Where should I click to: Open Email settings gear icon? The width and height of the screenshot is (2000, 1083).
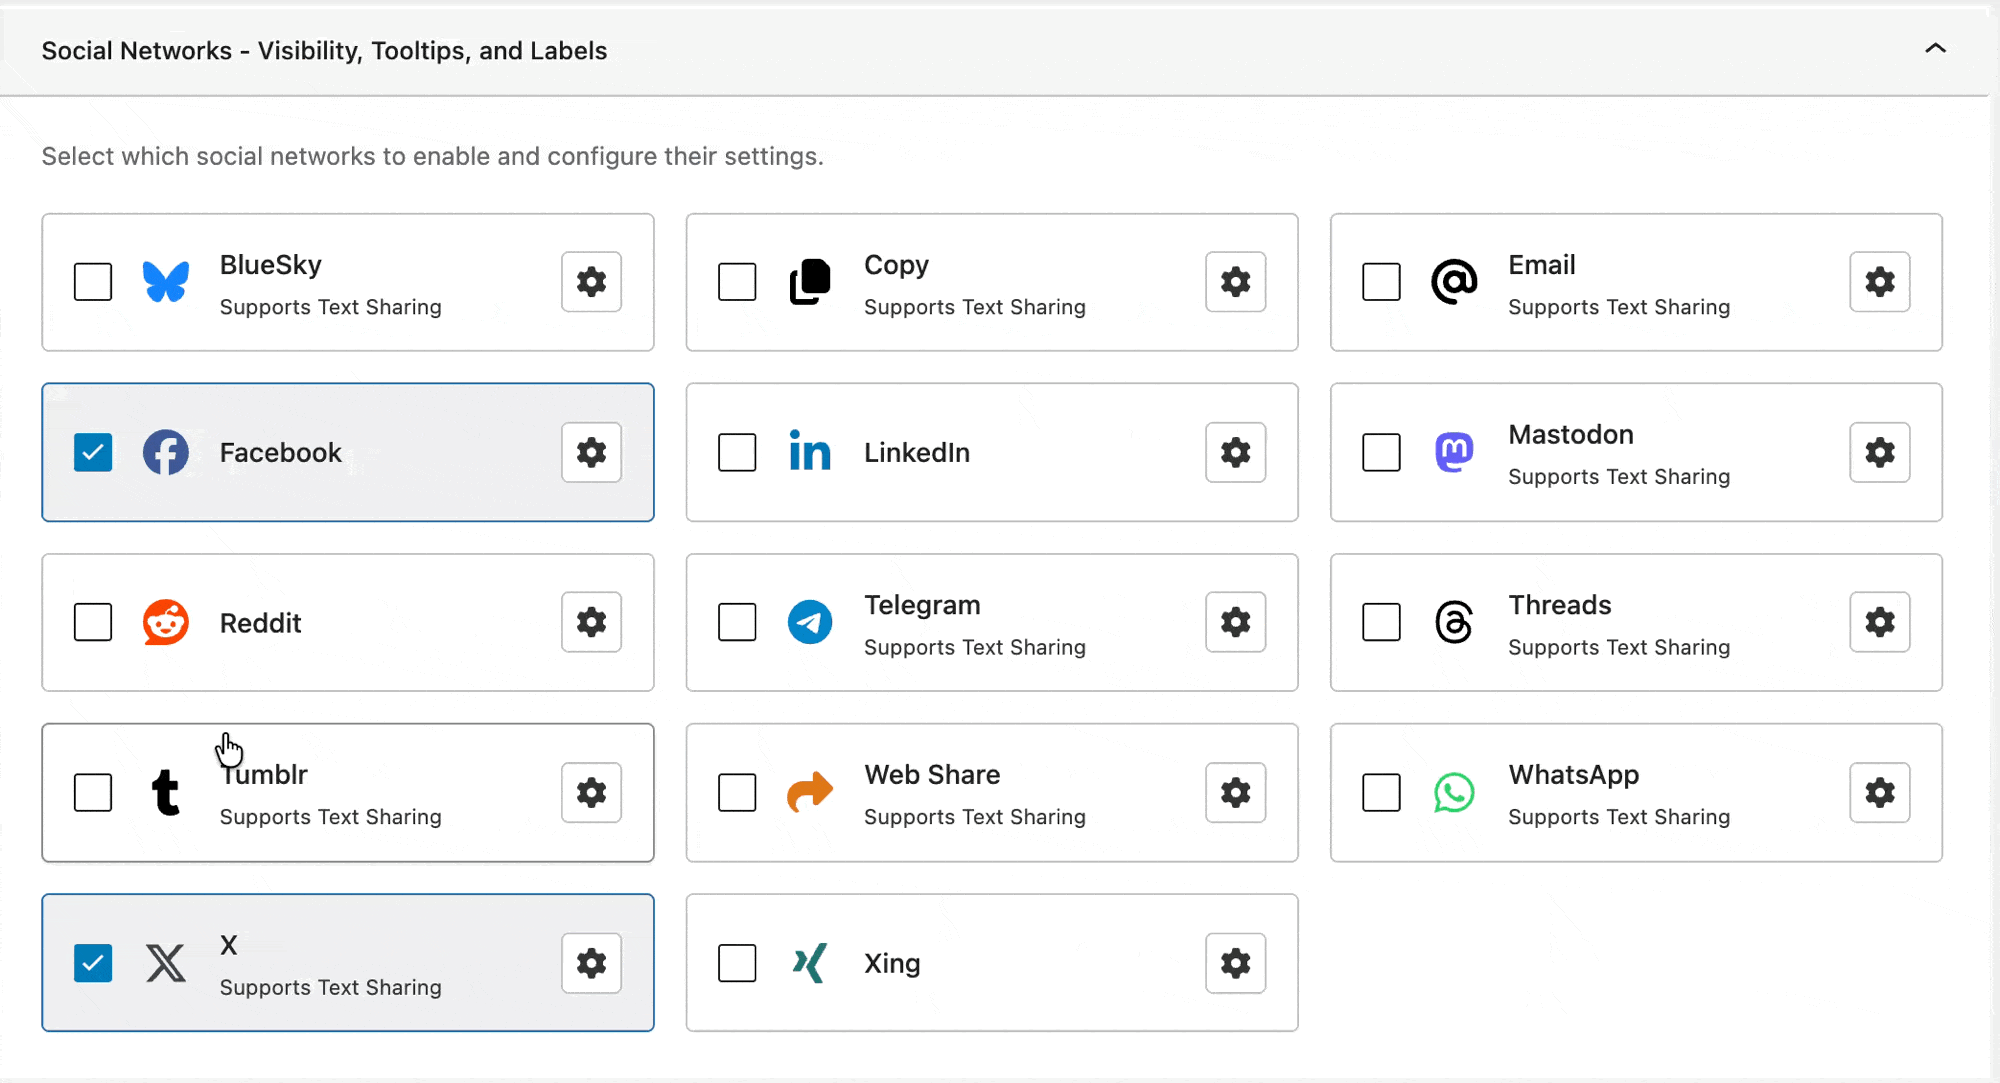1879,282
